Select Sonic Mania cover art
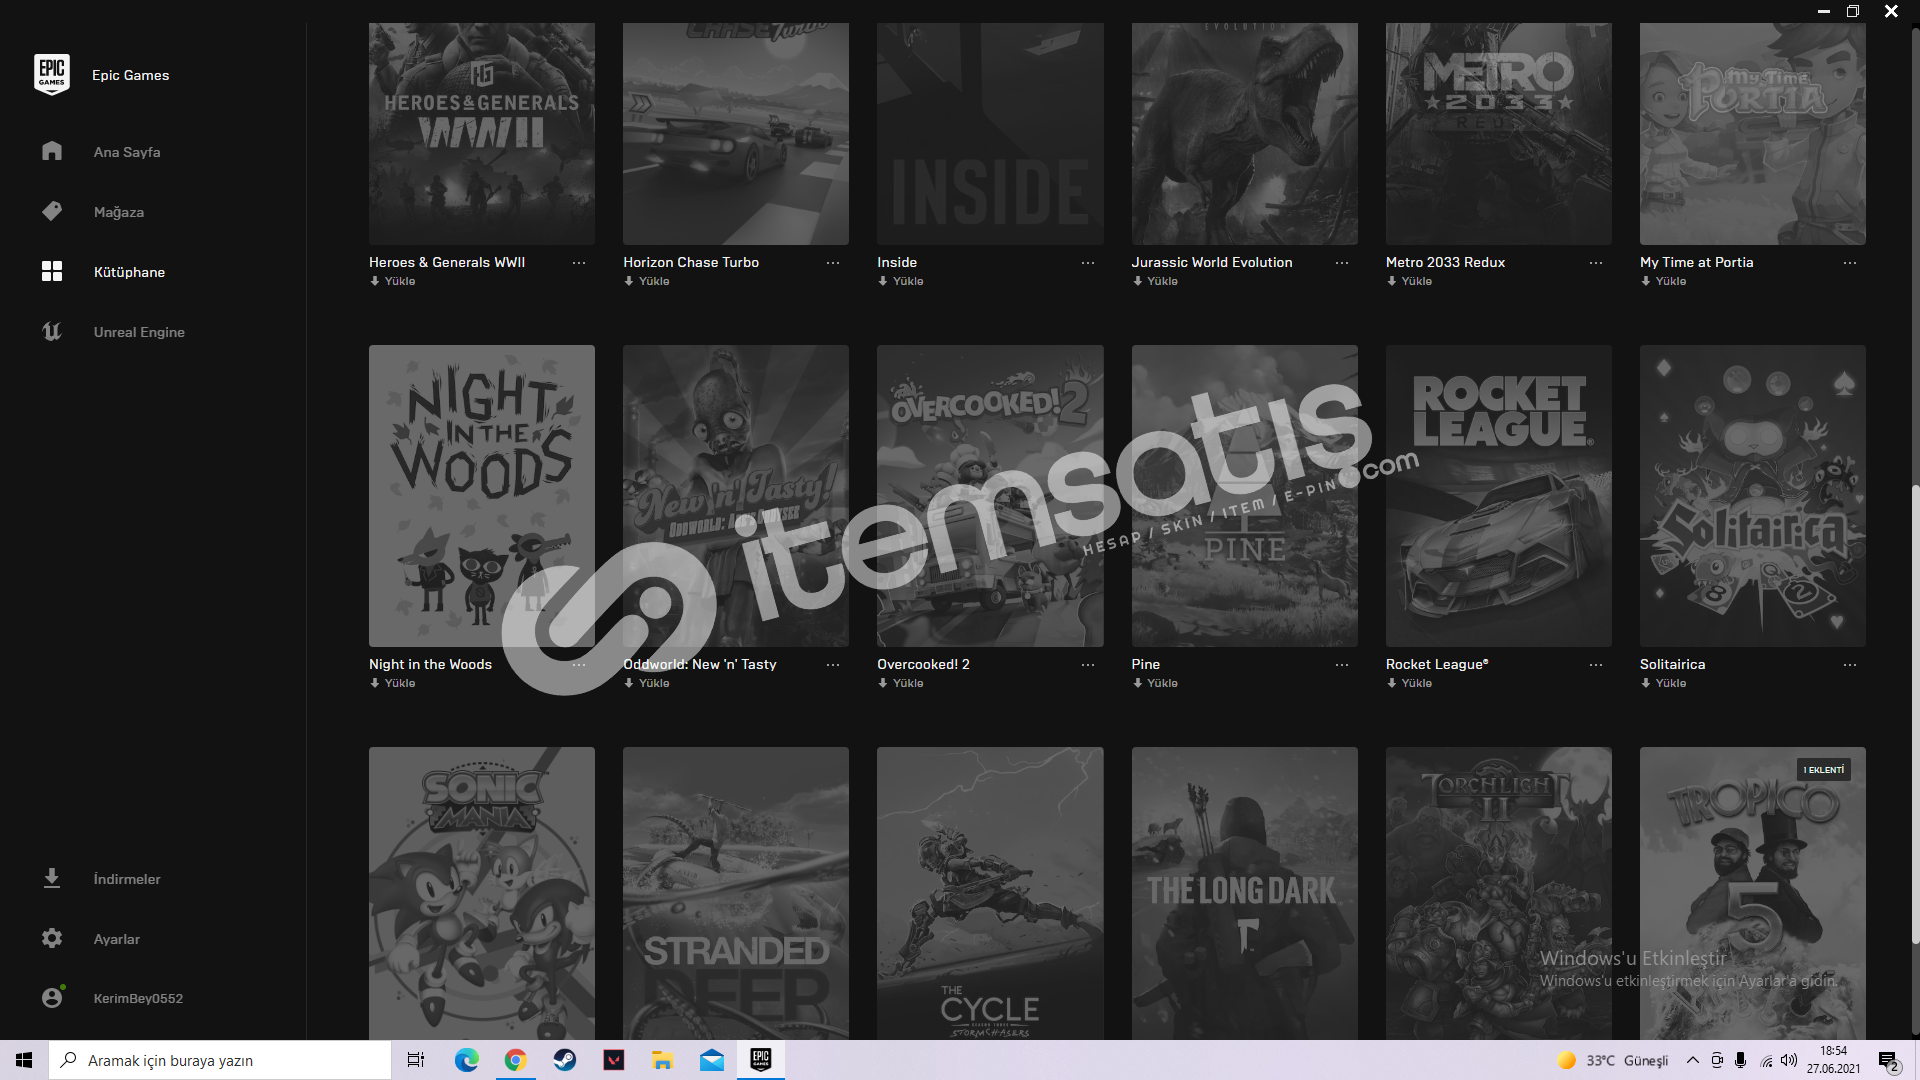The width and height of the screenshot is (1920, 1080). point(482,893)
